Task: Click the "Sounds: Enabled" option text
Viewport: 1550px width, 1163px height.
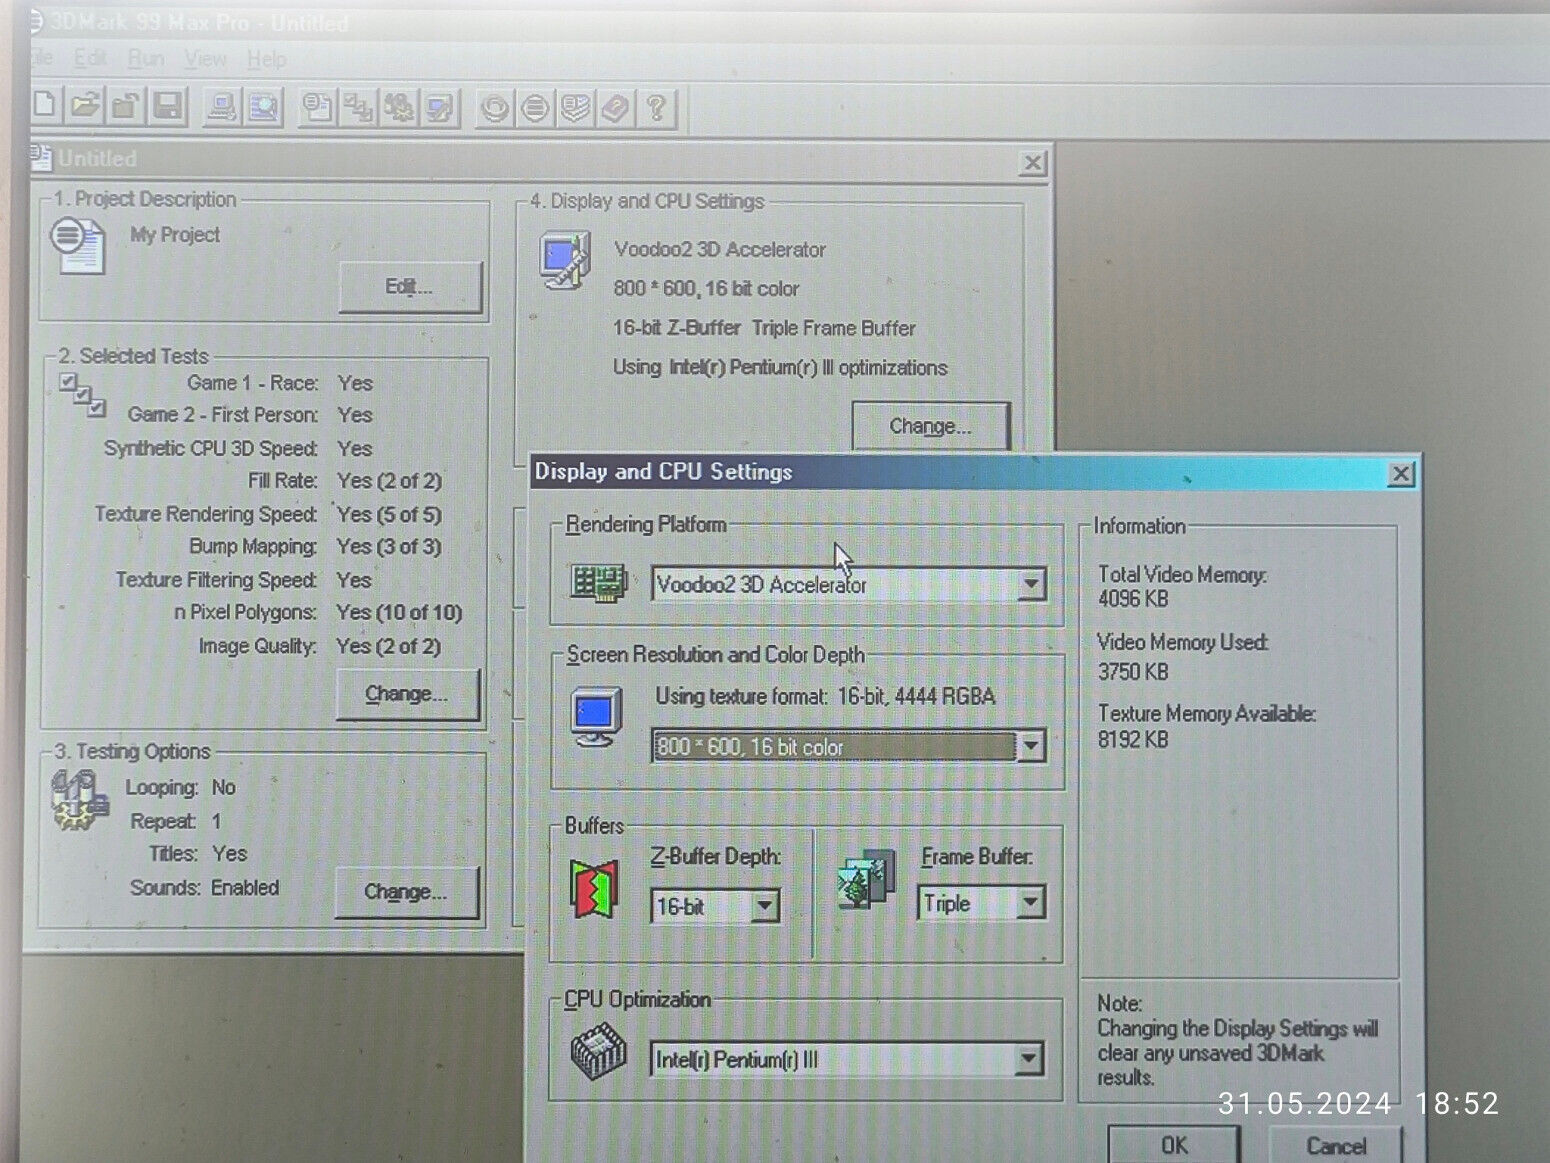Action: point(205,888)
